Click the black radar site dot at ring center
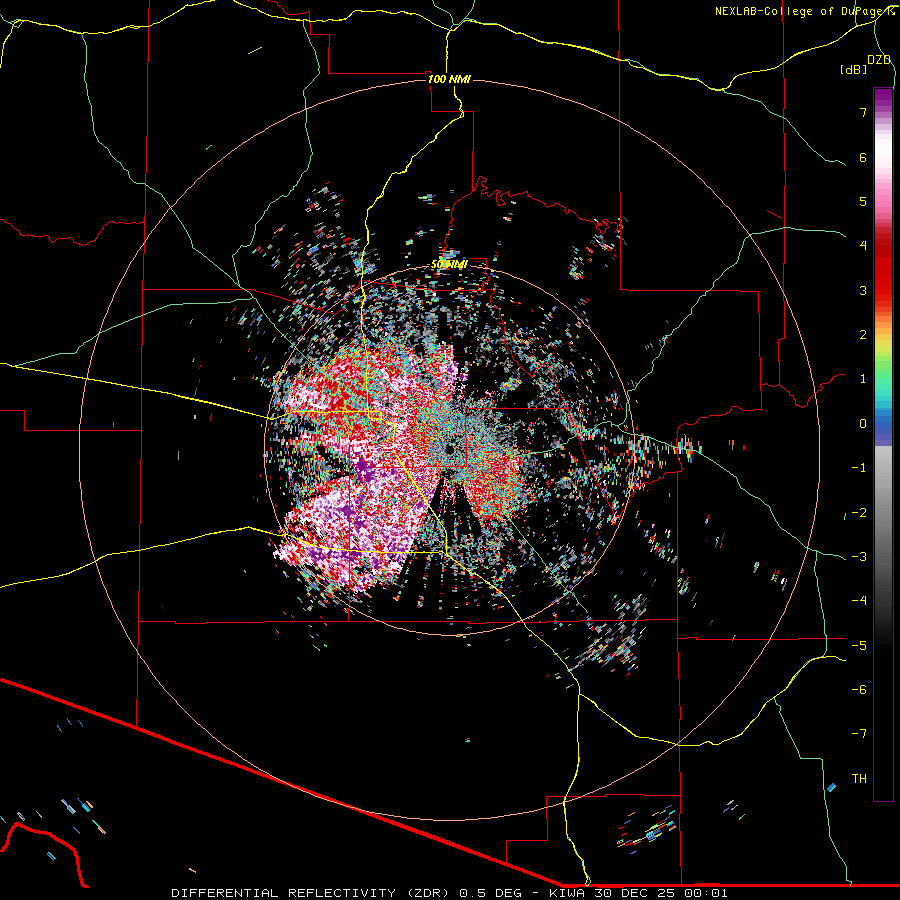This screenshot has width=900, height=900. click(449, 450)
